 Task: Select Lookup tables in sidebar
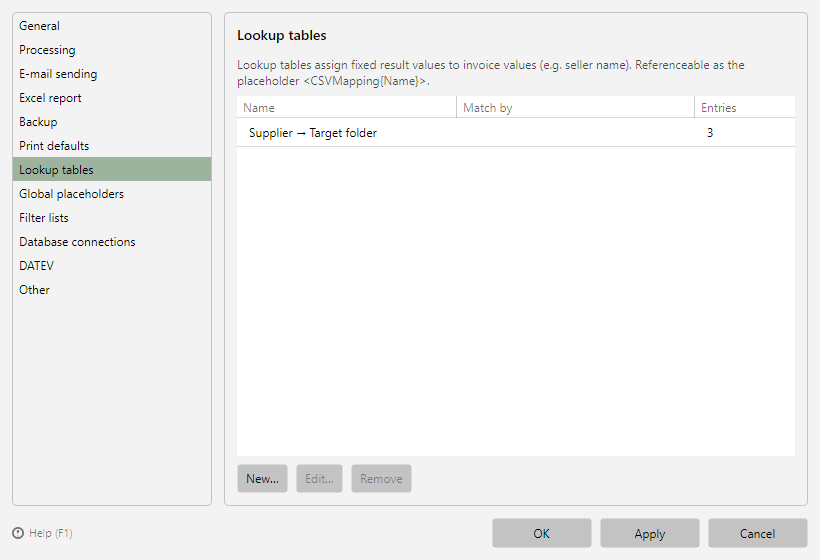pyautogui.click(x=112, y=169)
